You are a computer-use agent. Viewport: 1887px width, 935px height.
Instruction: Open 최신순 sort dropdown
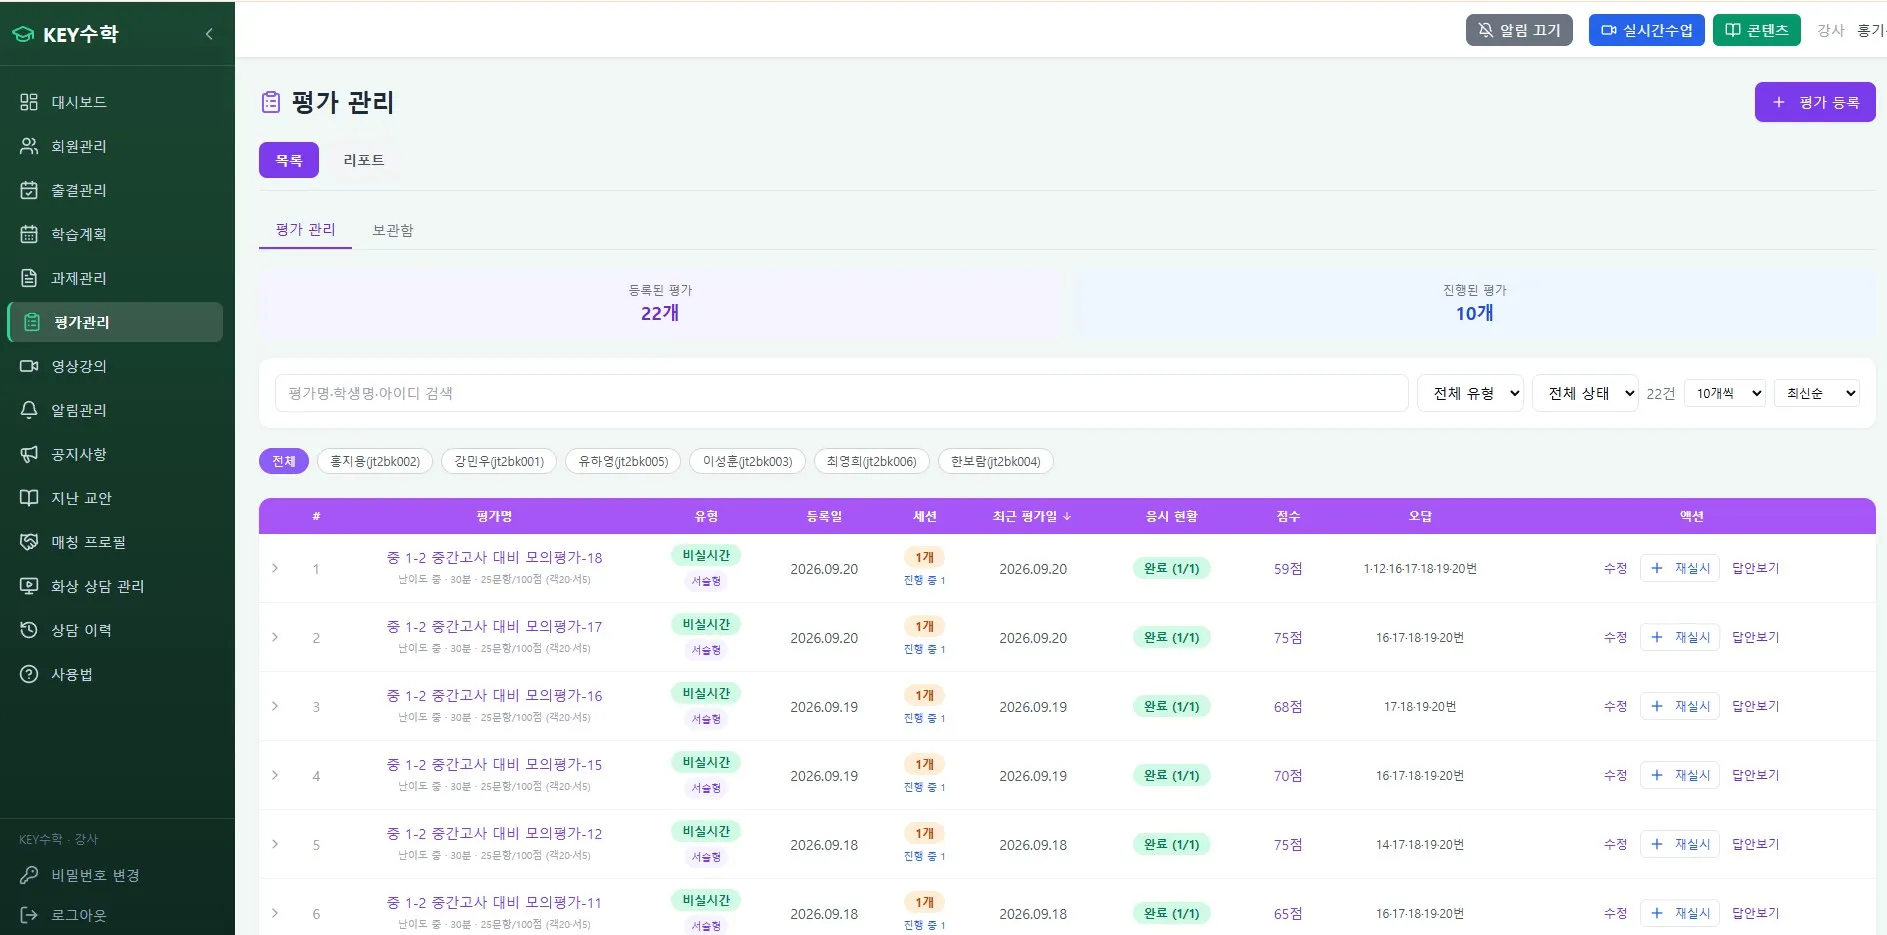(x=1816, y=393)
